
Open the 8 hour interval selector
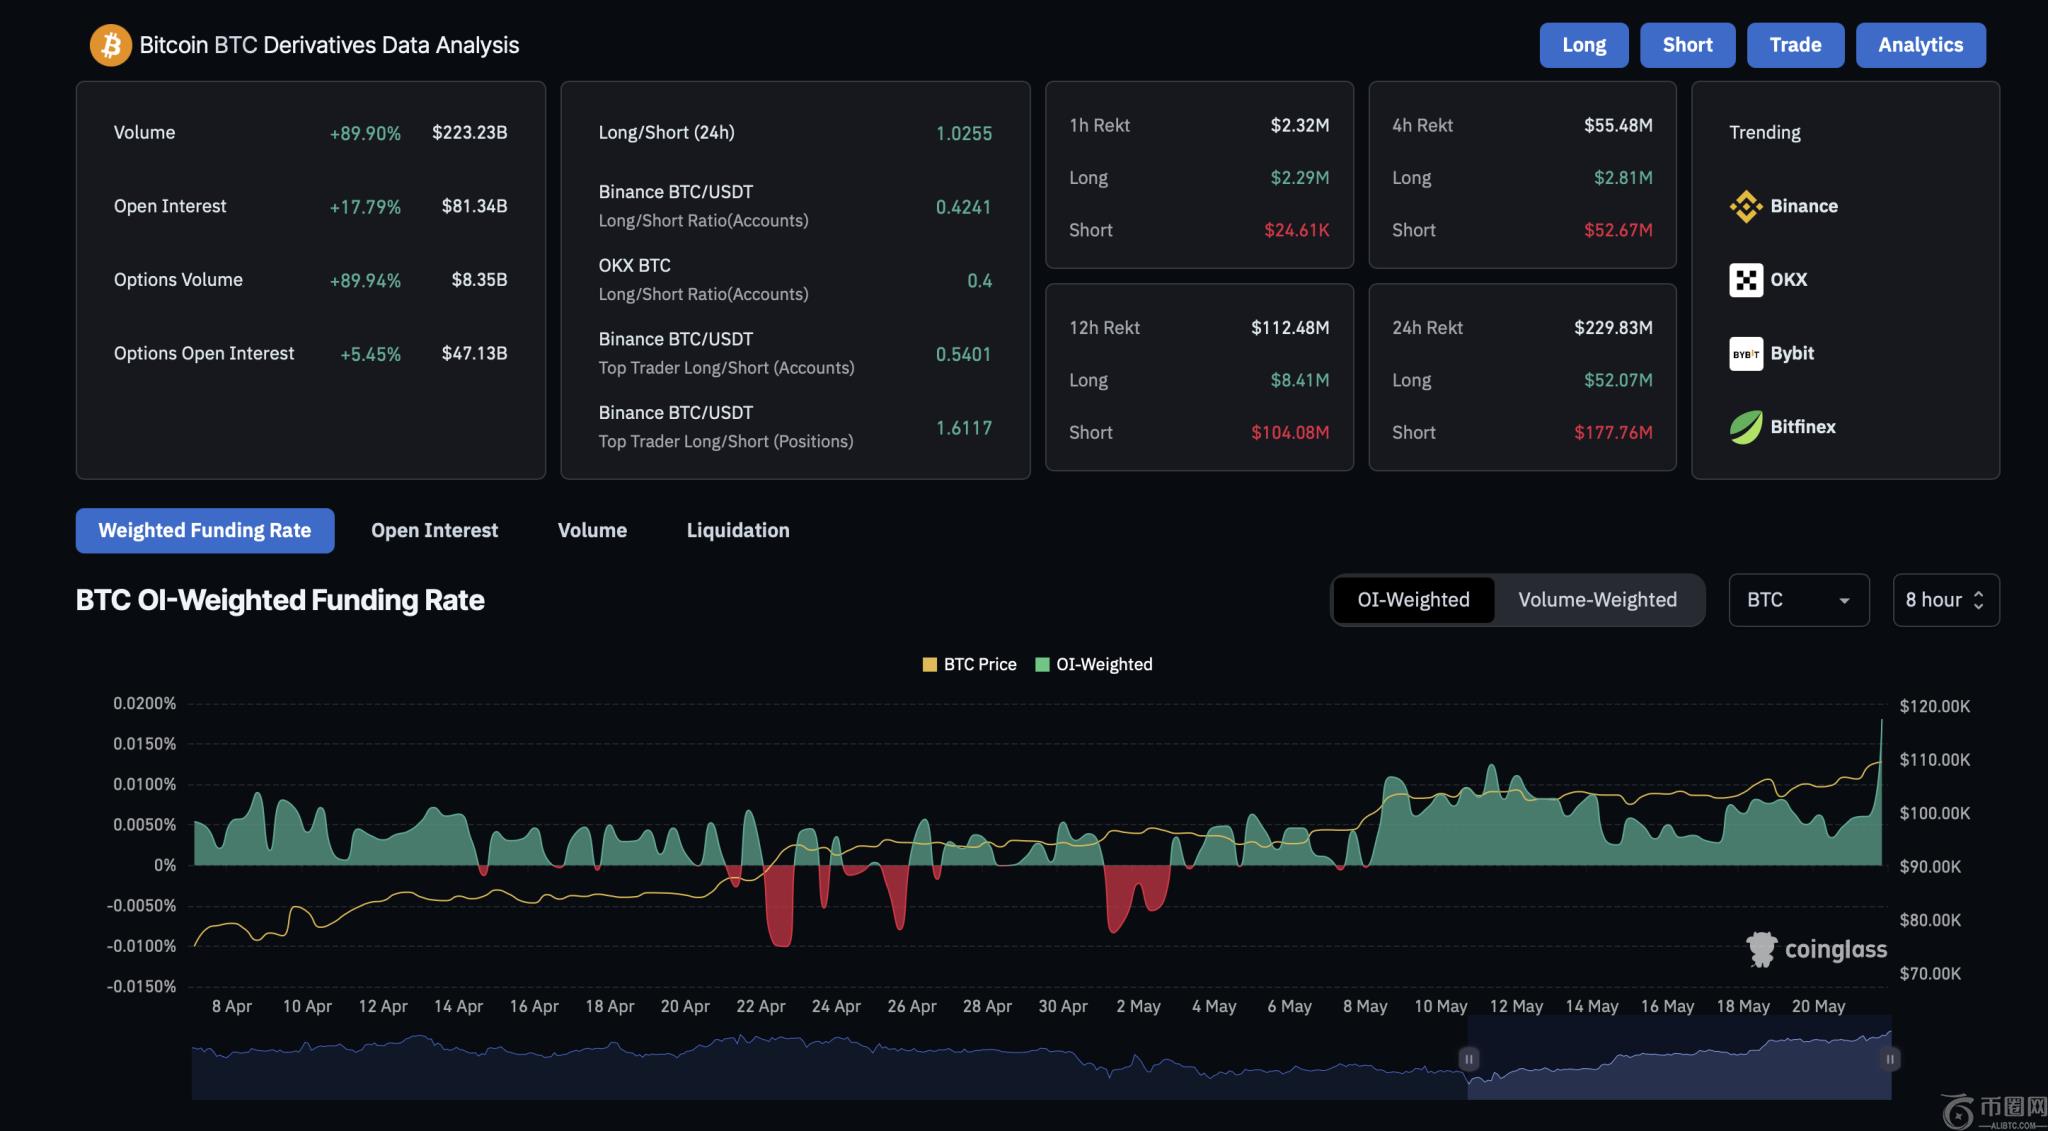[x=1945, y=600]
